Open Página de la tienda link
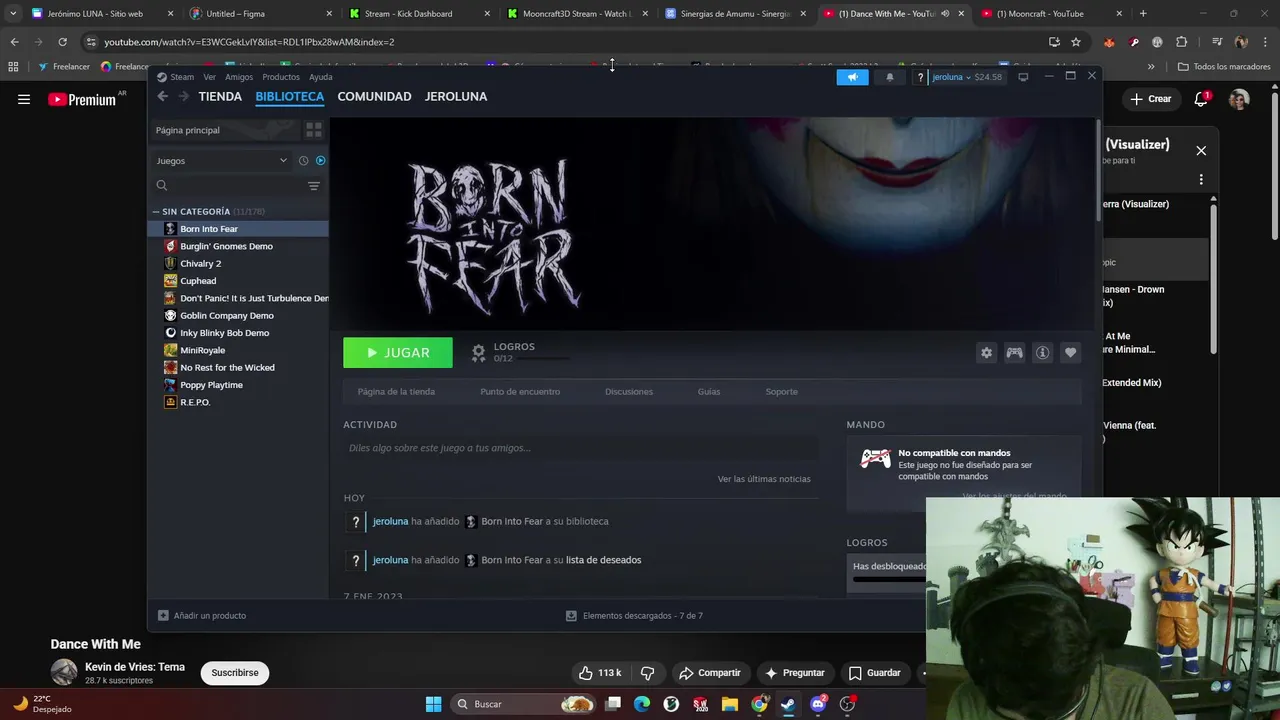 (396, 392)
